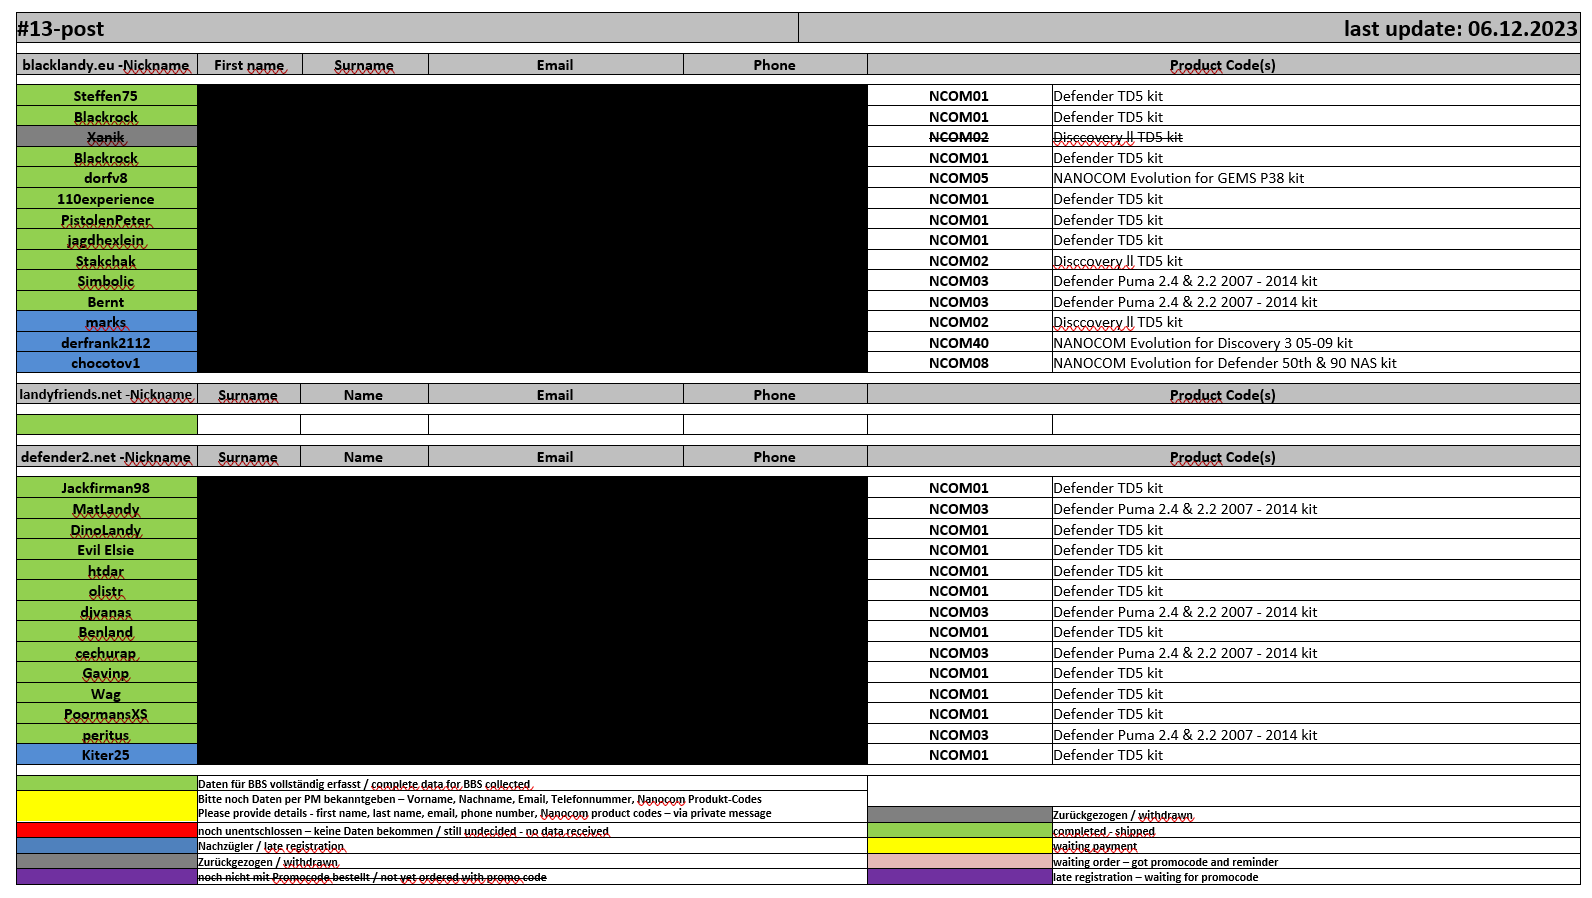Viewport: 1592px width, 898px height.
Task: Click the 'NCOM05' product code cell
Action: [959, 178]
